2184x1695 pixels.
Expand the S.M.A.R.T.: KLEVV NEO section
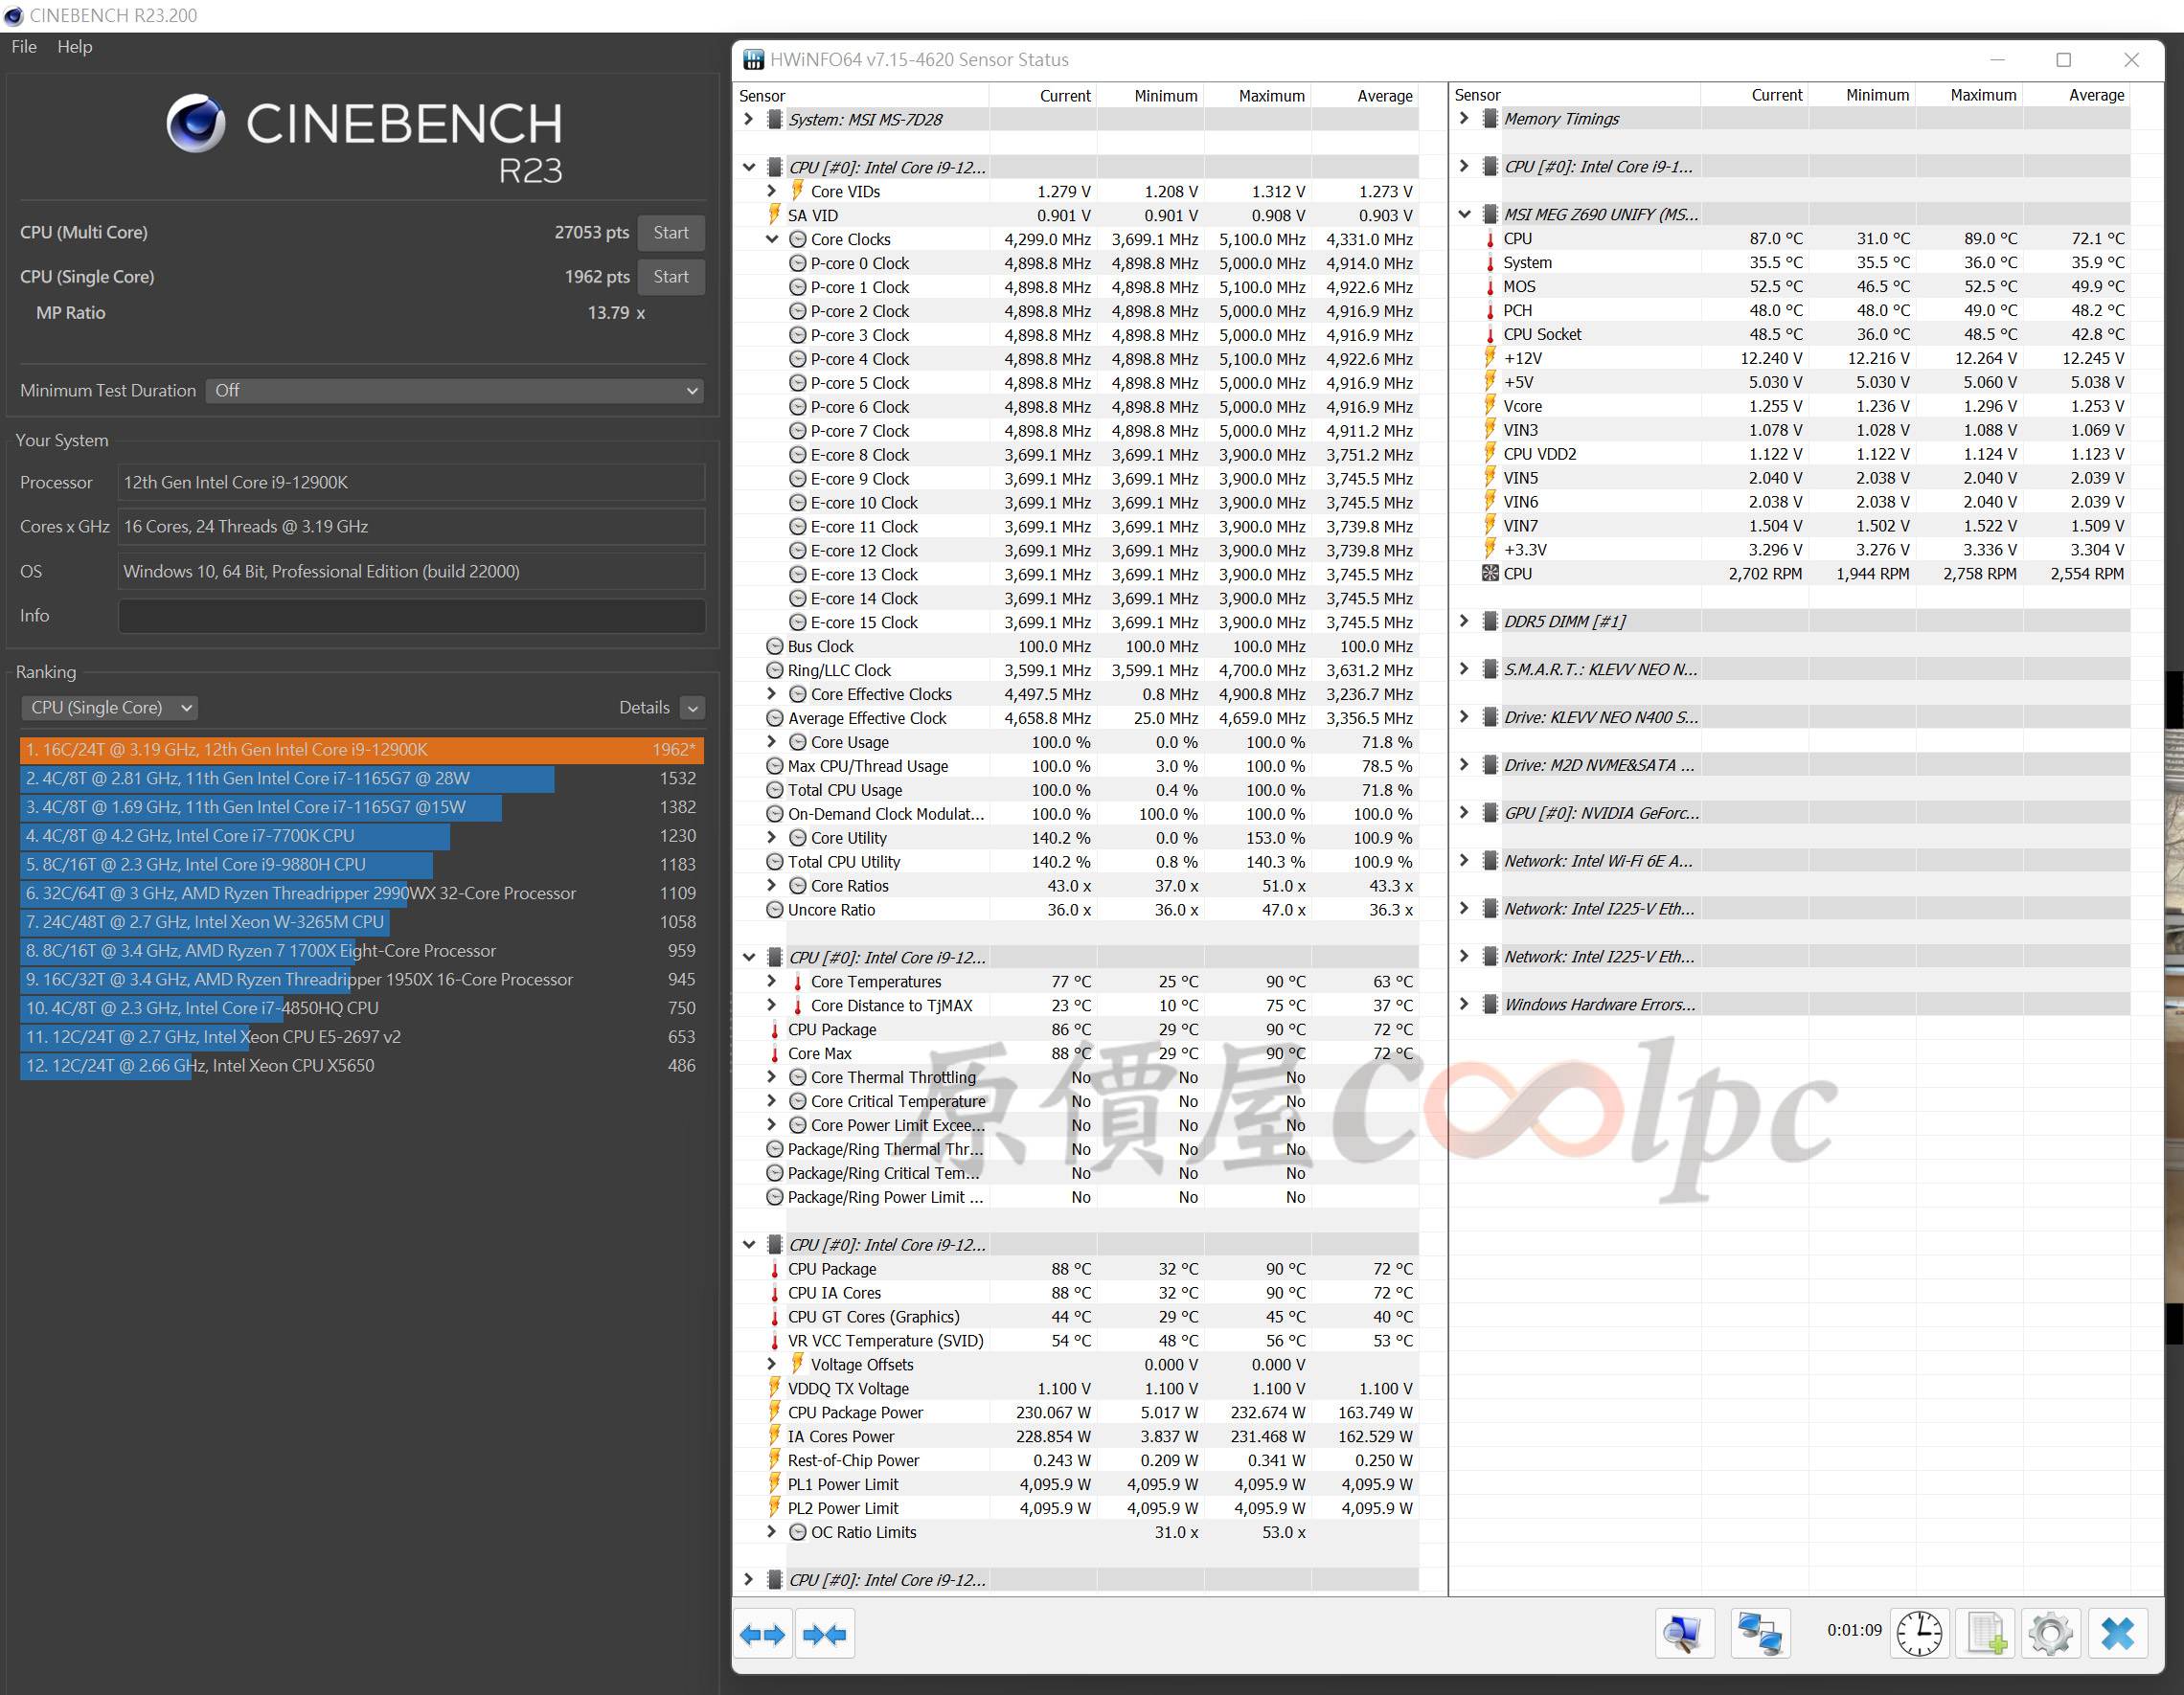tap(1464, 669)
